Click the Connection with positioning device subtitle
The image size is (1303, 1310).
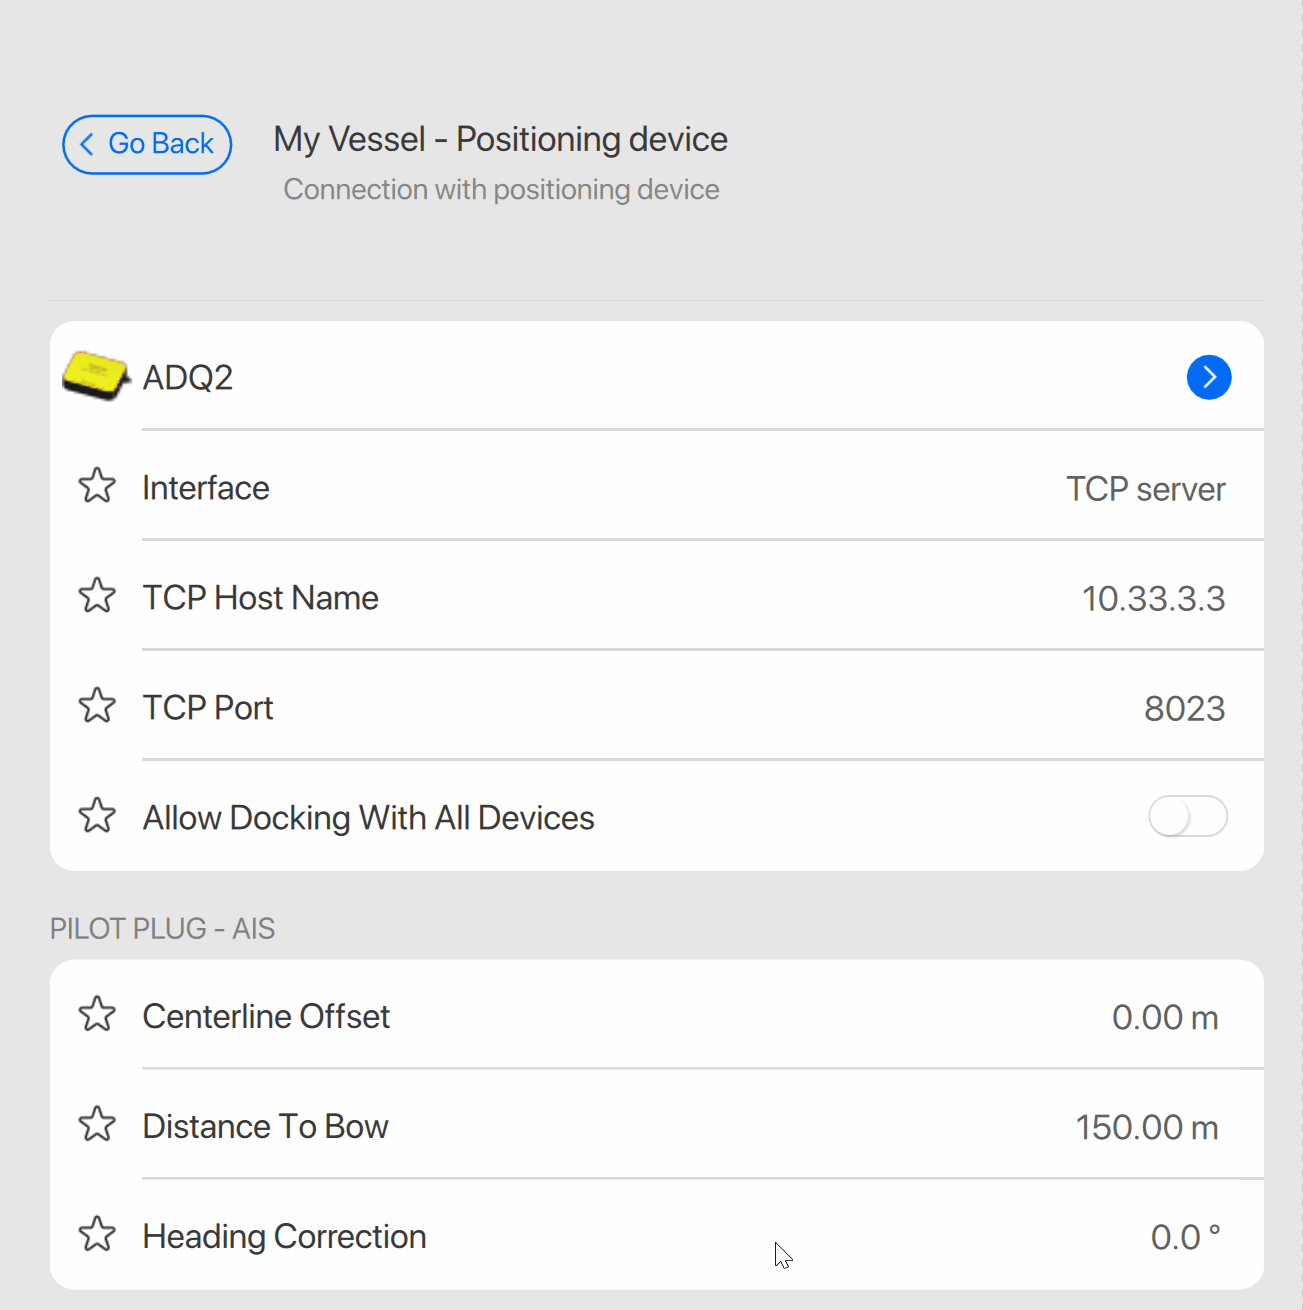coord(501,189)
